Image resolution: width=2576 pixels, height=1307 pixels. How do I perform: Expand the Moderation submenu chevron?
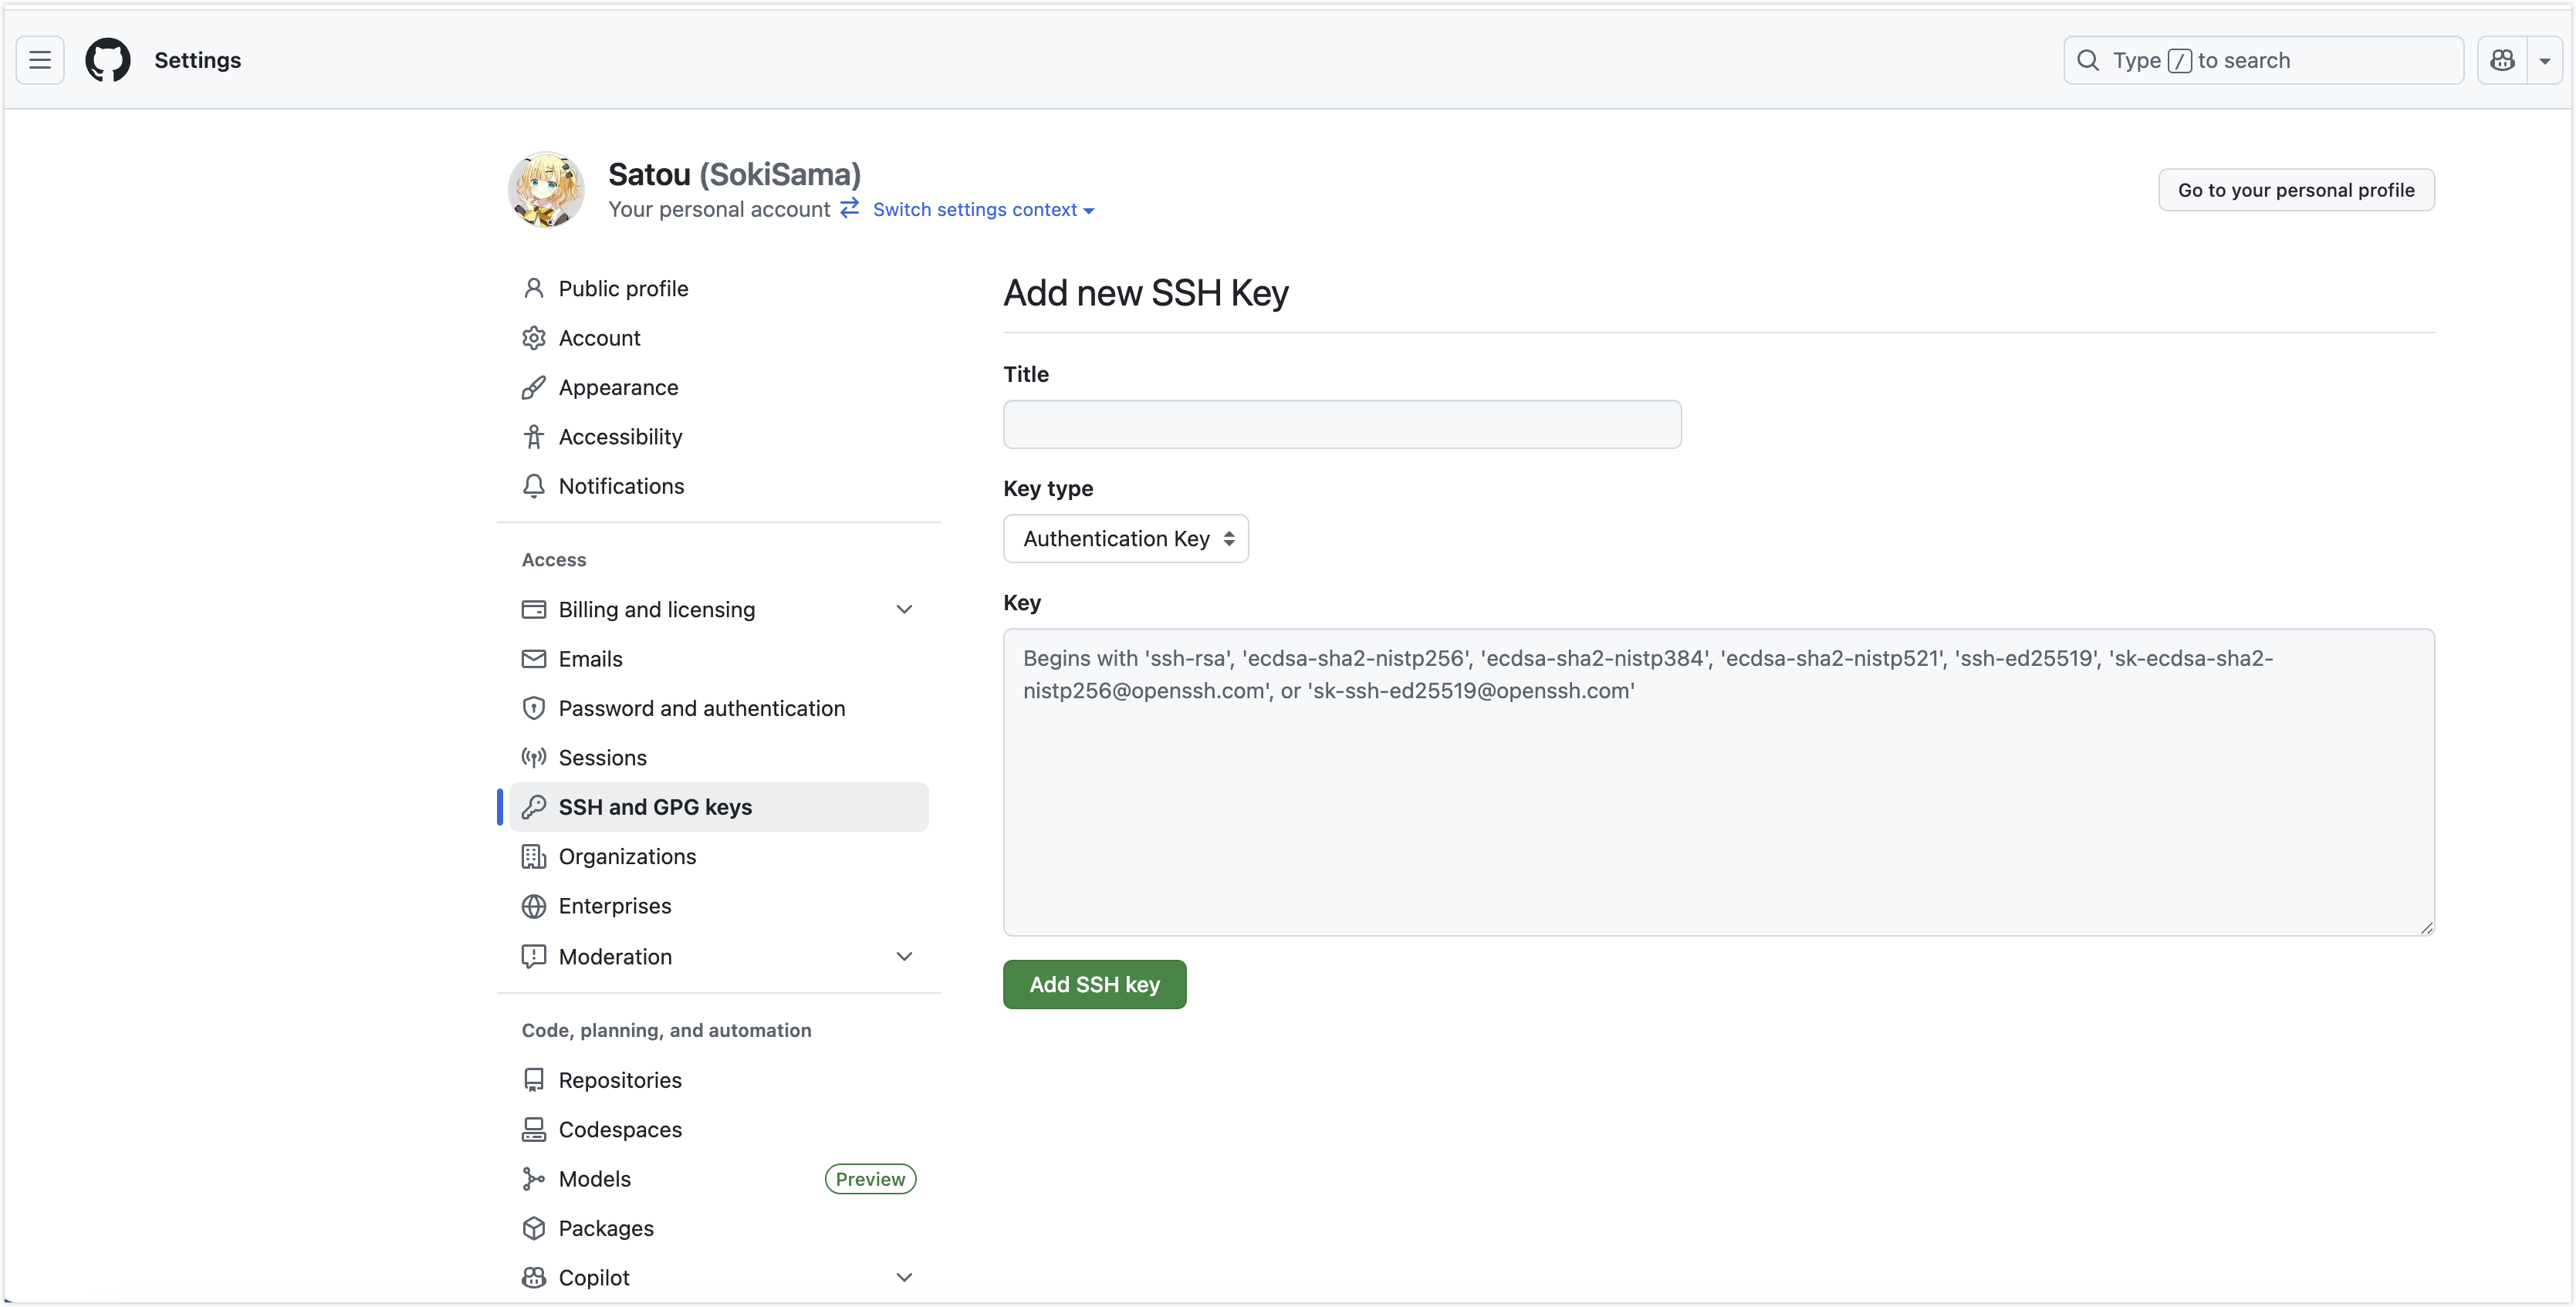(x=904, y=956)
